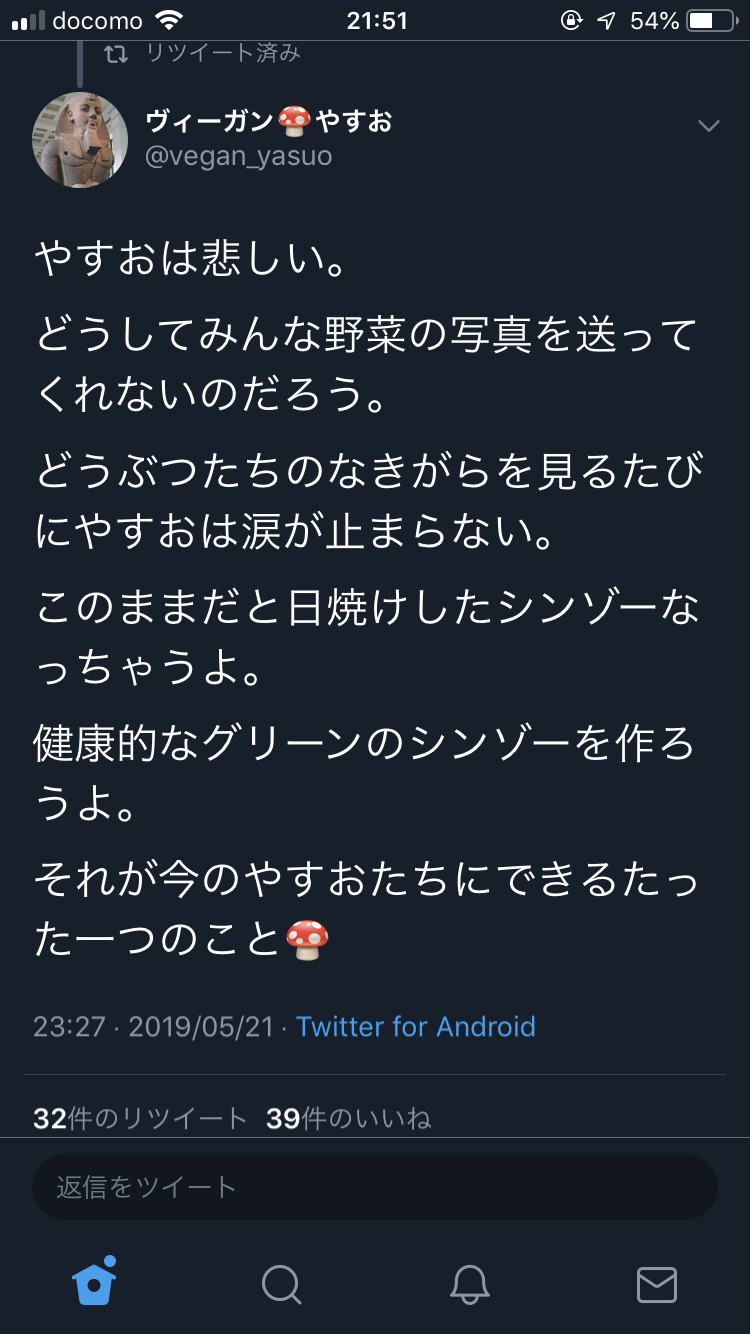Expand the tweet options chevron menu
Viewport: 750px width, 1334px height.
[708, 126]
